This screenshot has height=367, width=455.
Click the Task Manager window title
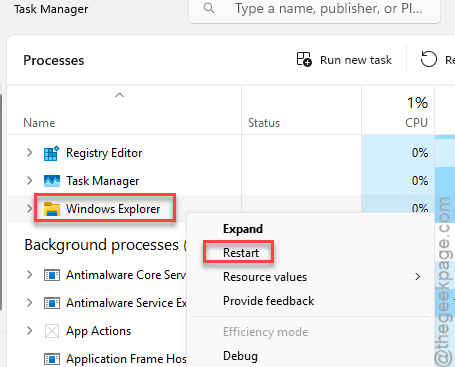(51, 9)
